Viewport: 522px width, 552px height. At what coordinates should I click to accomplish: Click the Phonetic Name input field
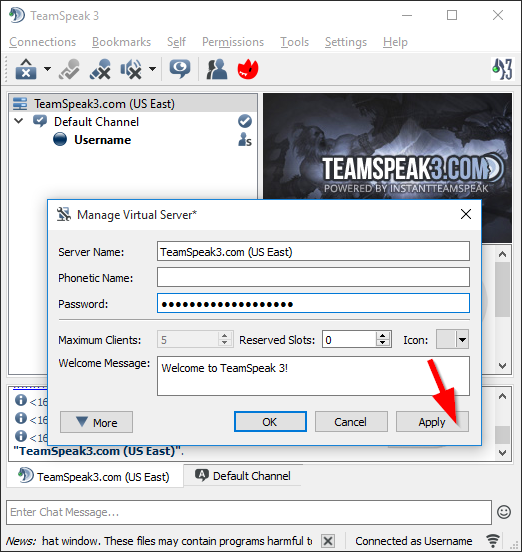313,277
